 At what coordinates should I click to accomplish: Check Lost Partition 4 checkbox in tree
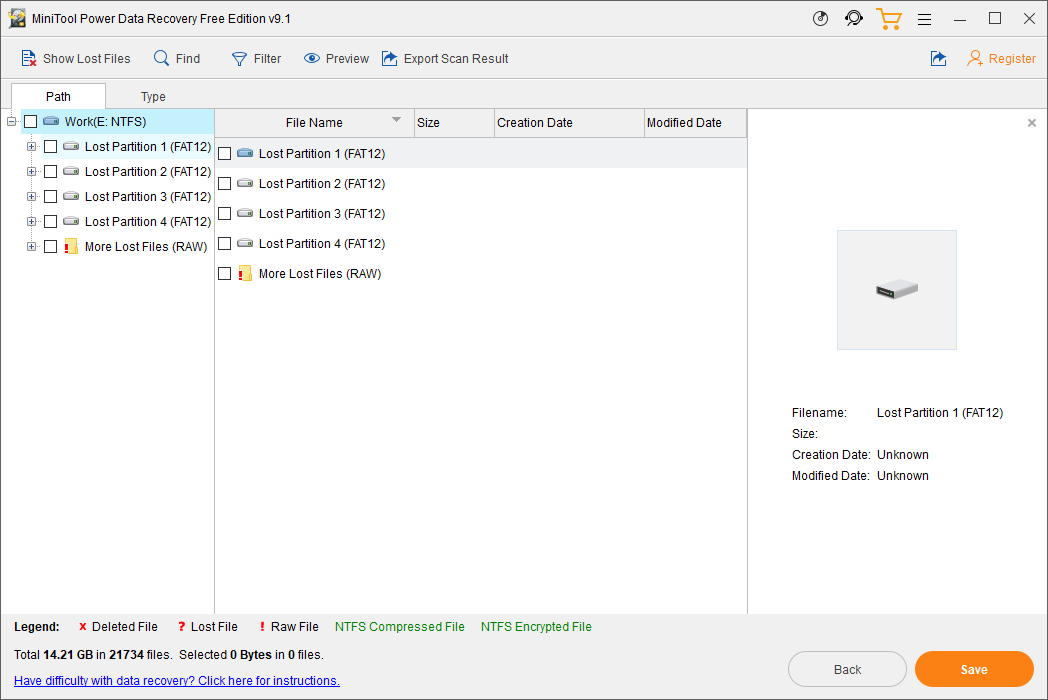(50, 221)
